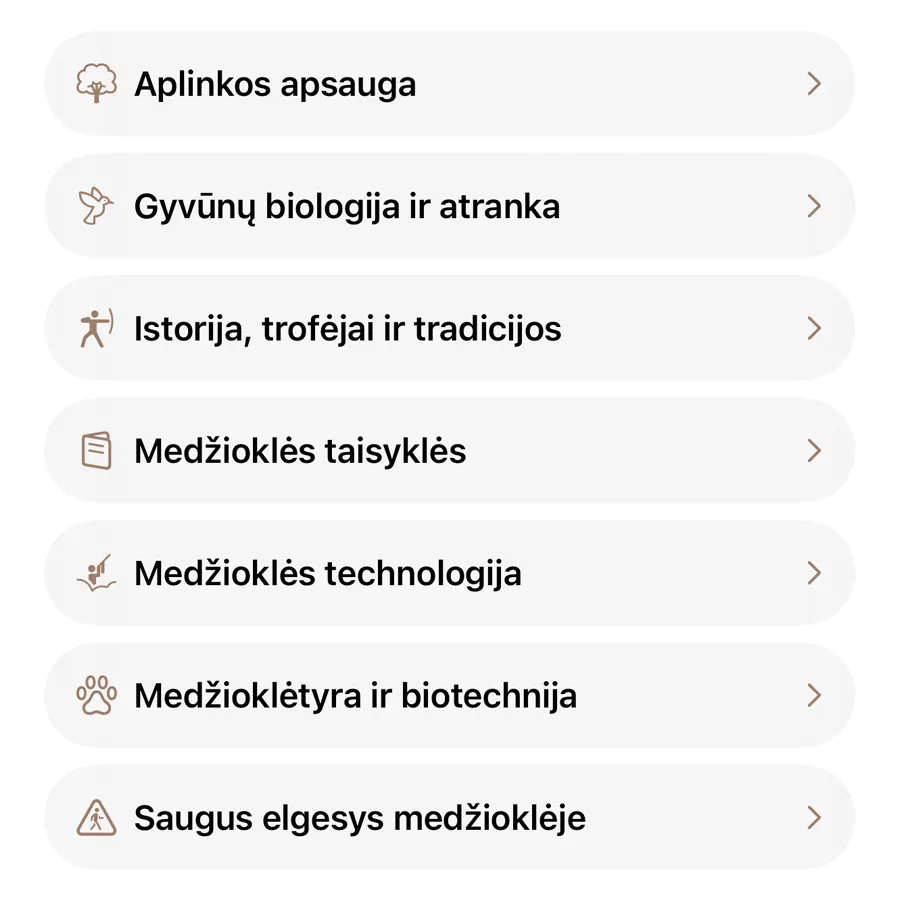Open the Aplinkos apsauga category
The width and height of the screenshot is (900, 900).
tap(275, 84)
